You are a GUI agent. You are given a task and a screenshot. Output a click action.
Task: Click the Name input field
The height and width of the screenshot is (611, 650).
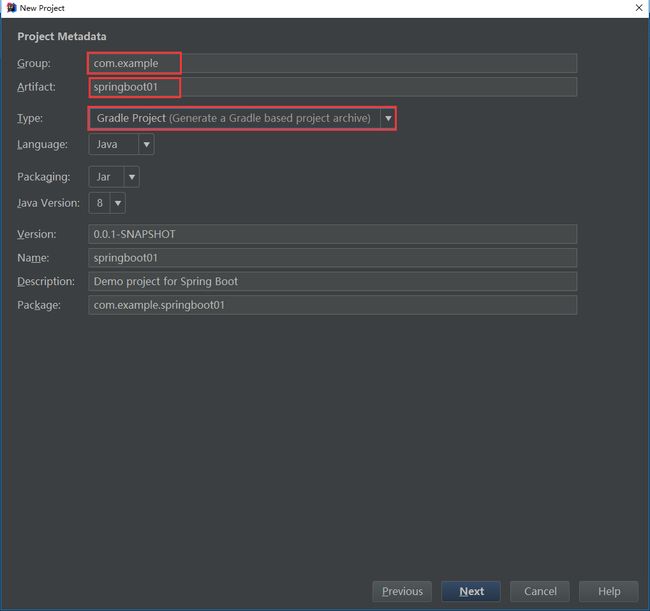(x=332, y=258)
